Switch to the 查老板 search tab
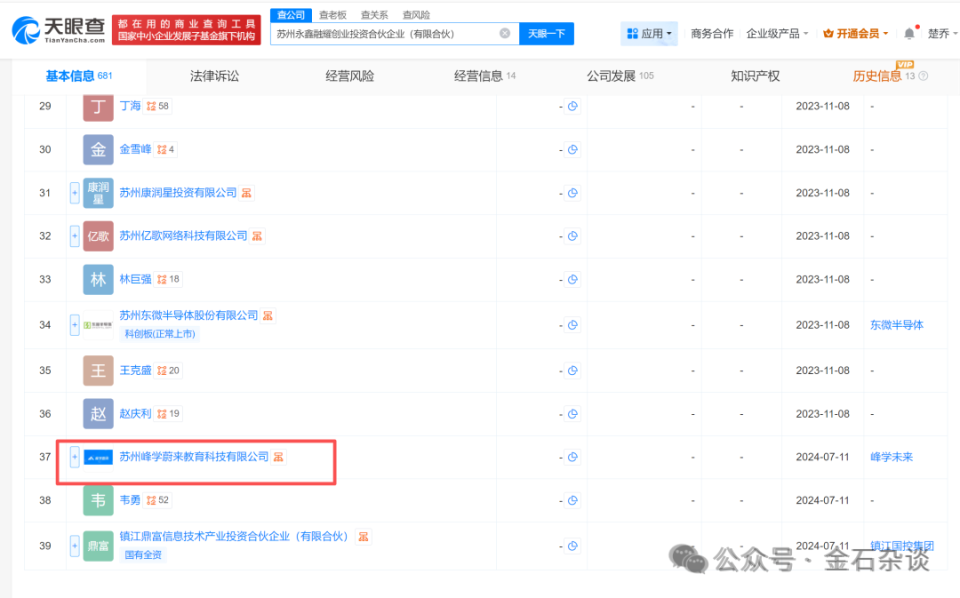Image resolution: width=960 pixels, height=598 pixels. click(333, 15)
